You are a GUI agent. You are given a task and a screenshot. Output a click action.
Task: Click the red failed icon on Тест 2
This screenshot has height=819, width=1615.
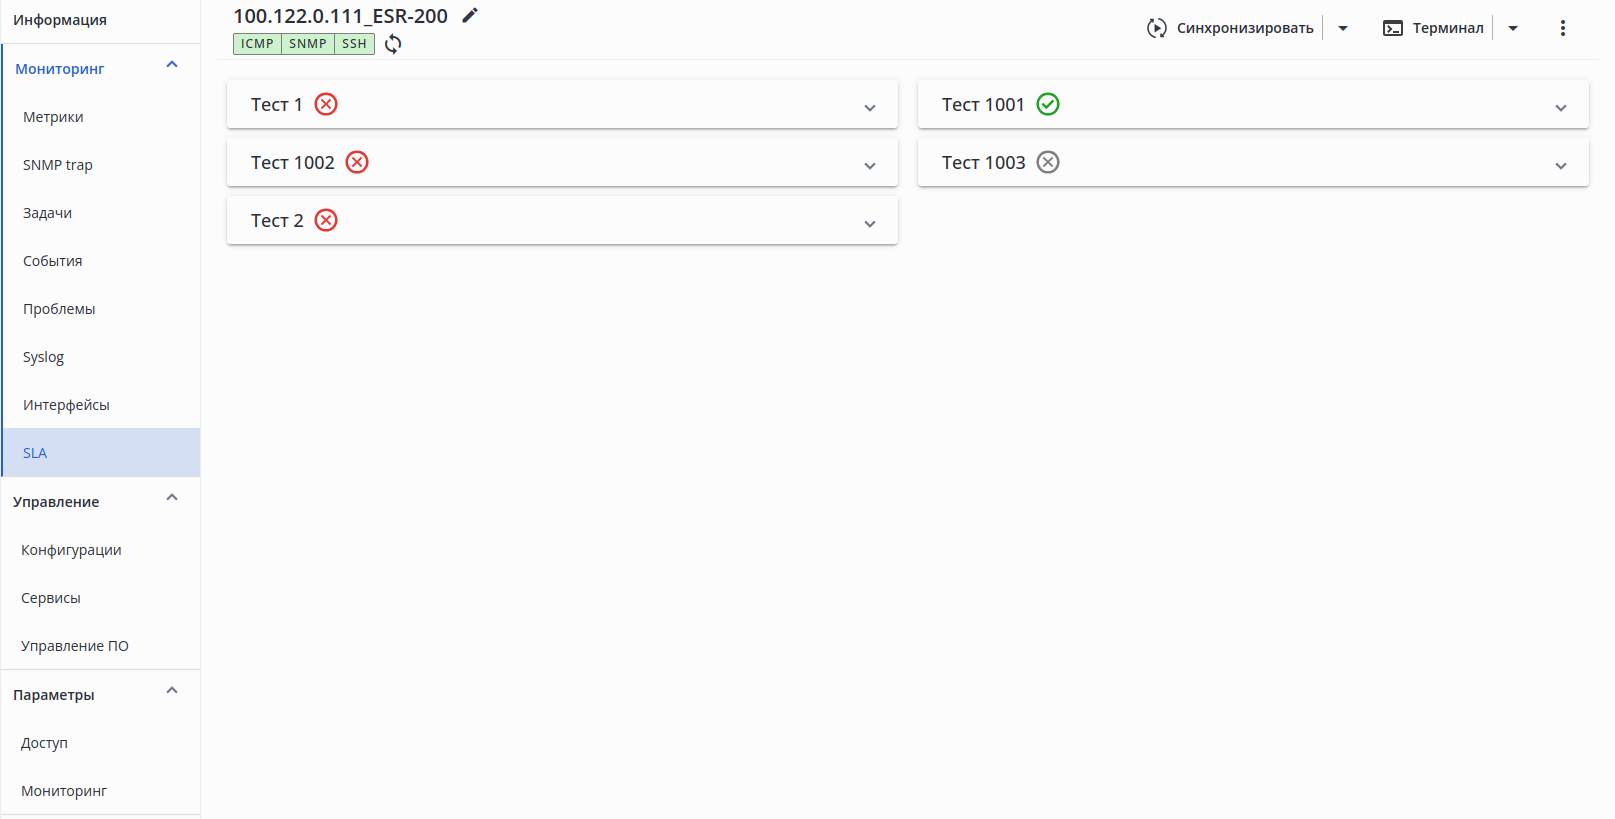326,220
